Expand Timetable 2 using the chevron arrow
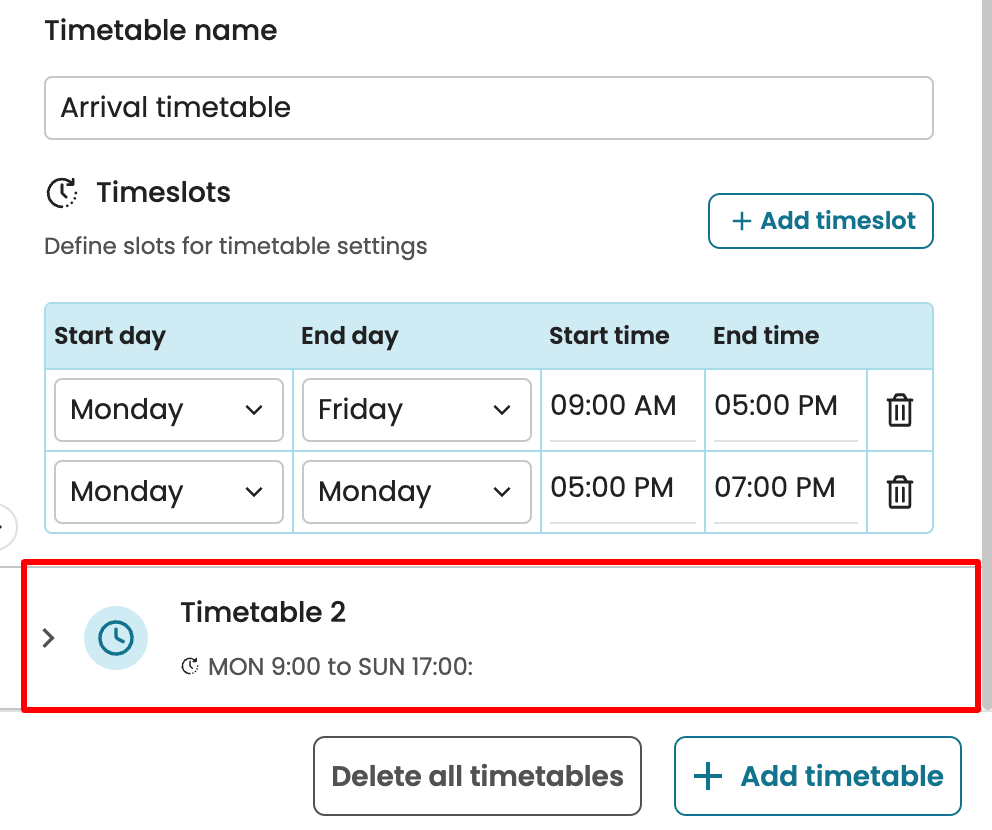The width and height of the screenshot is (992, 830). coord(48,638)
